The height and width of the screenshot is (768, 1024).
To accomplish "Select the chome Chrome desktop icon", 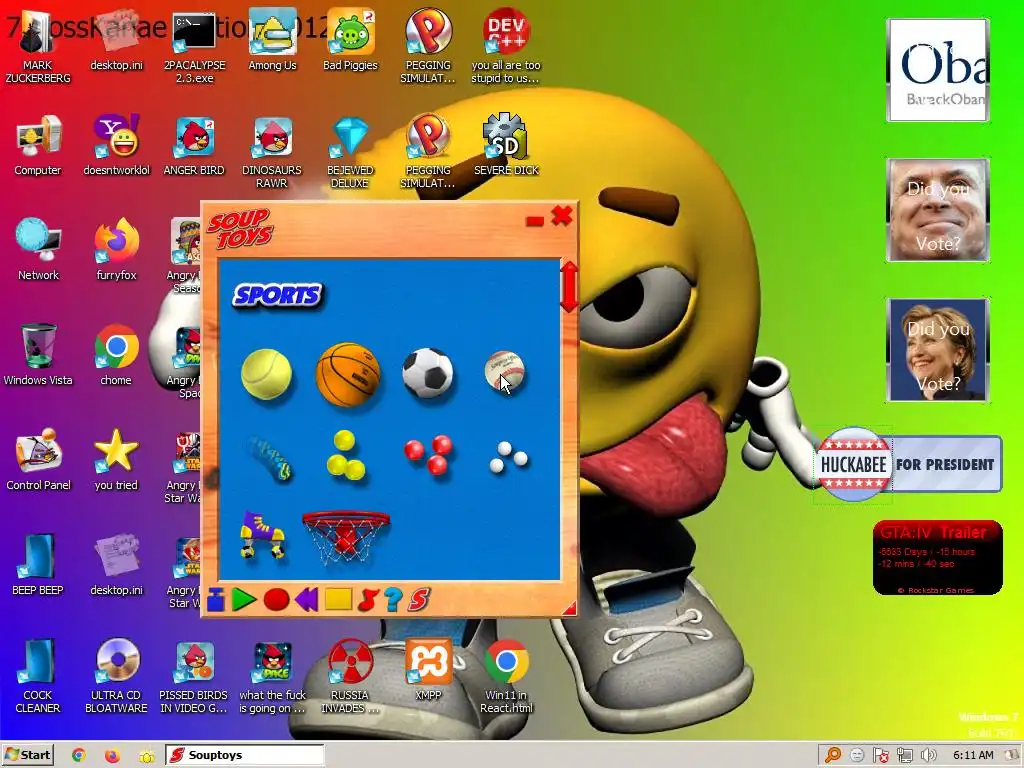I will pos(116,355).
